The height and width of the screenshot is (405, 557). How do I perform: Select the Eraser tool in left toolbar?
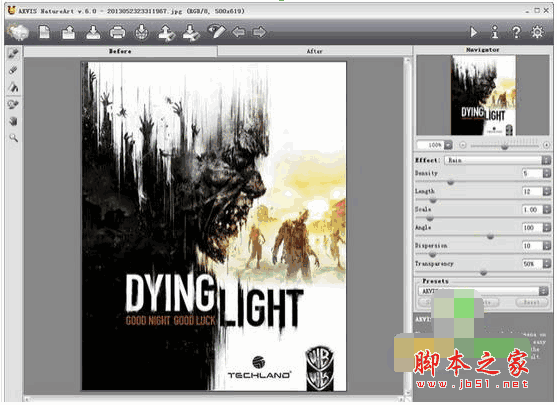click(13, 70)
